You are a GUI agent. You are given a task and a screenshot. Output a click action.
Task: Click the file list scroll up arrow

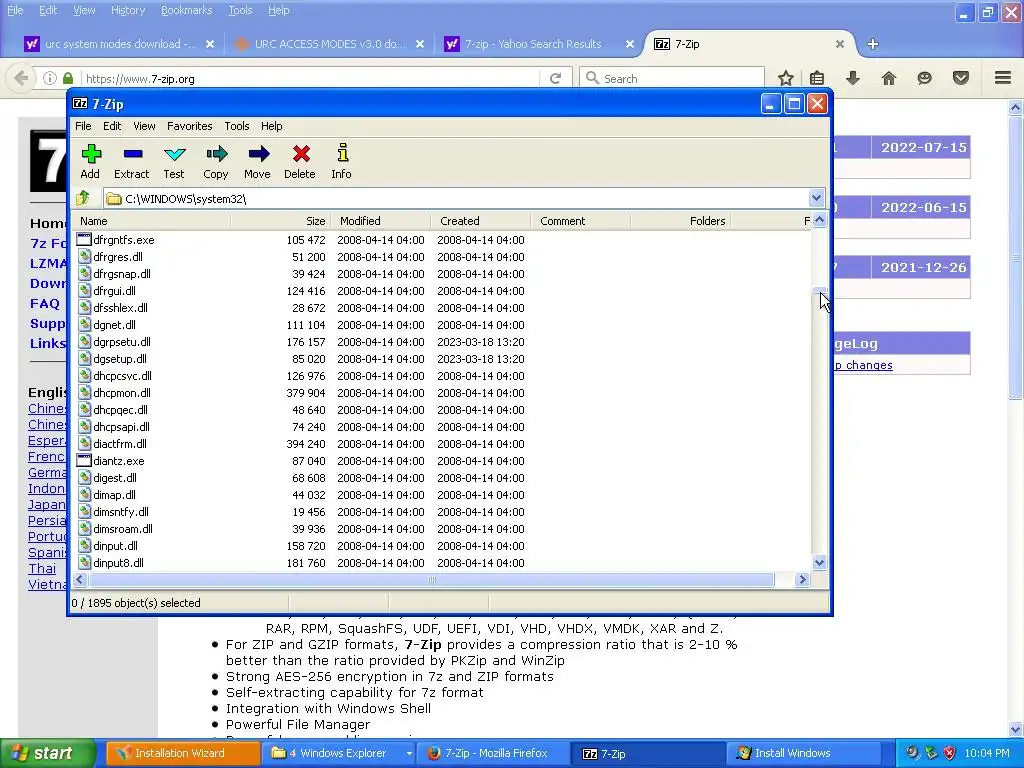tap(820, 221)
